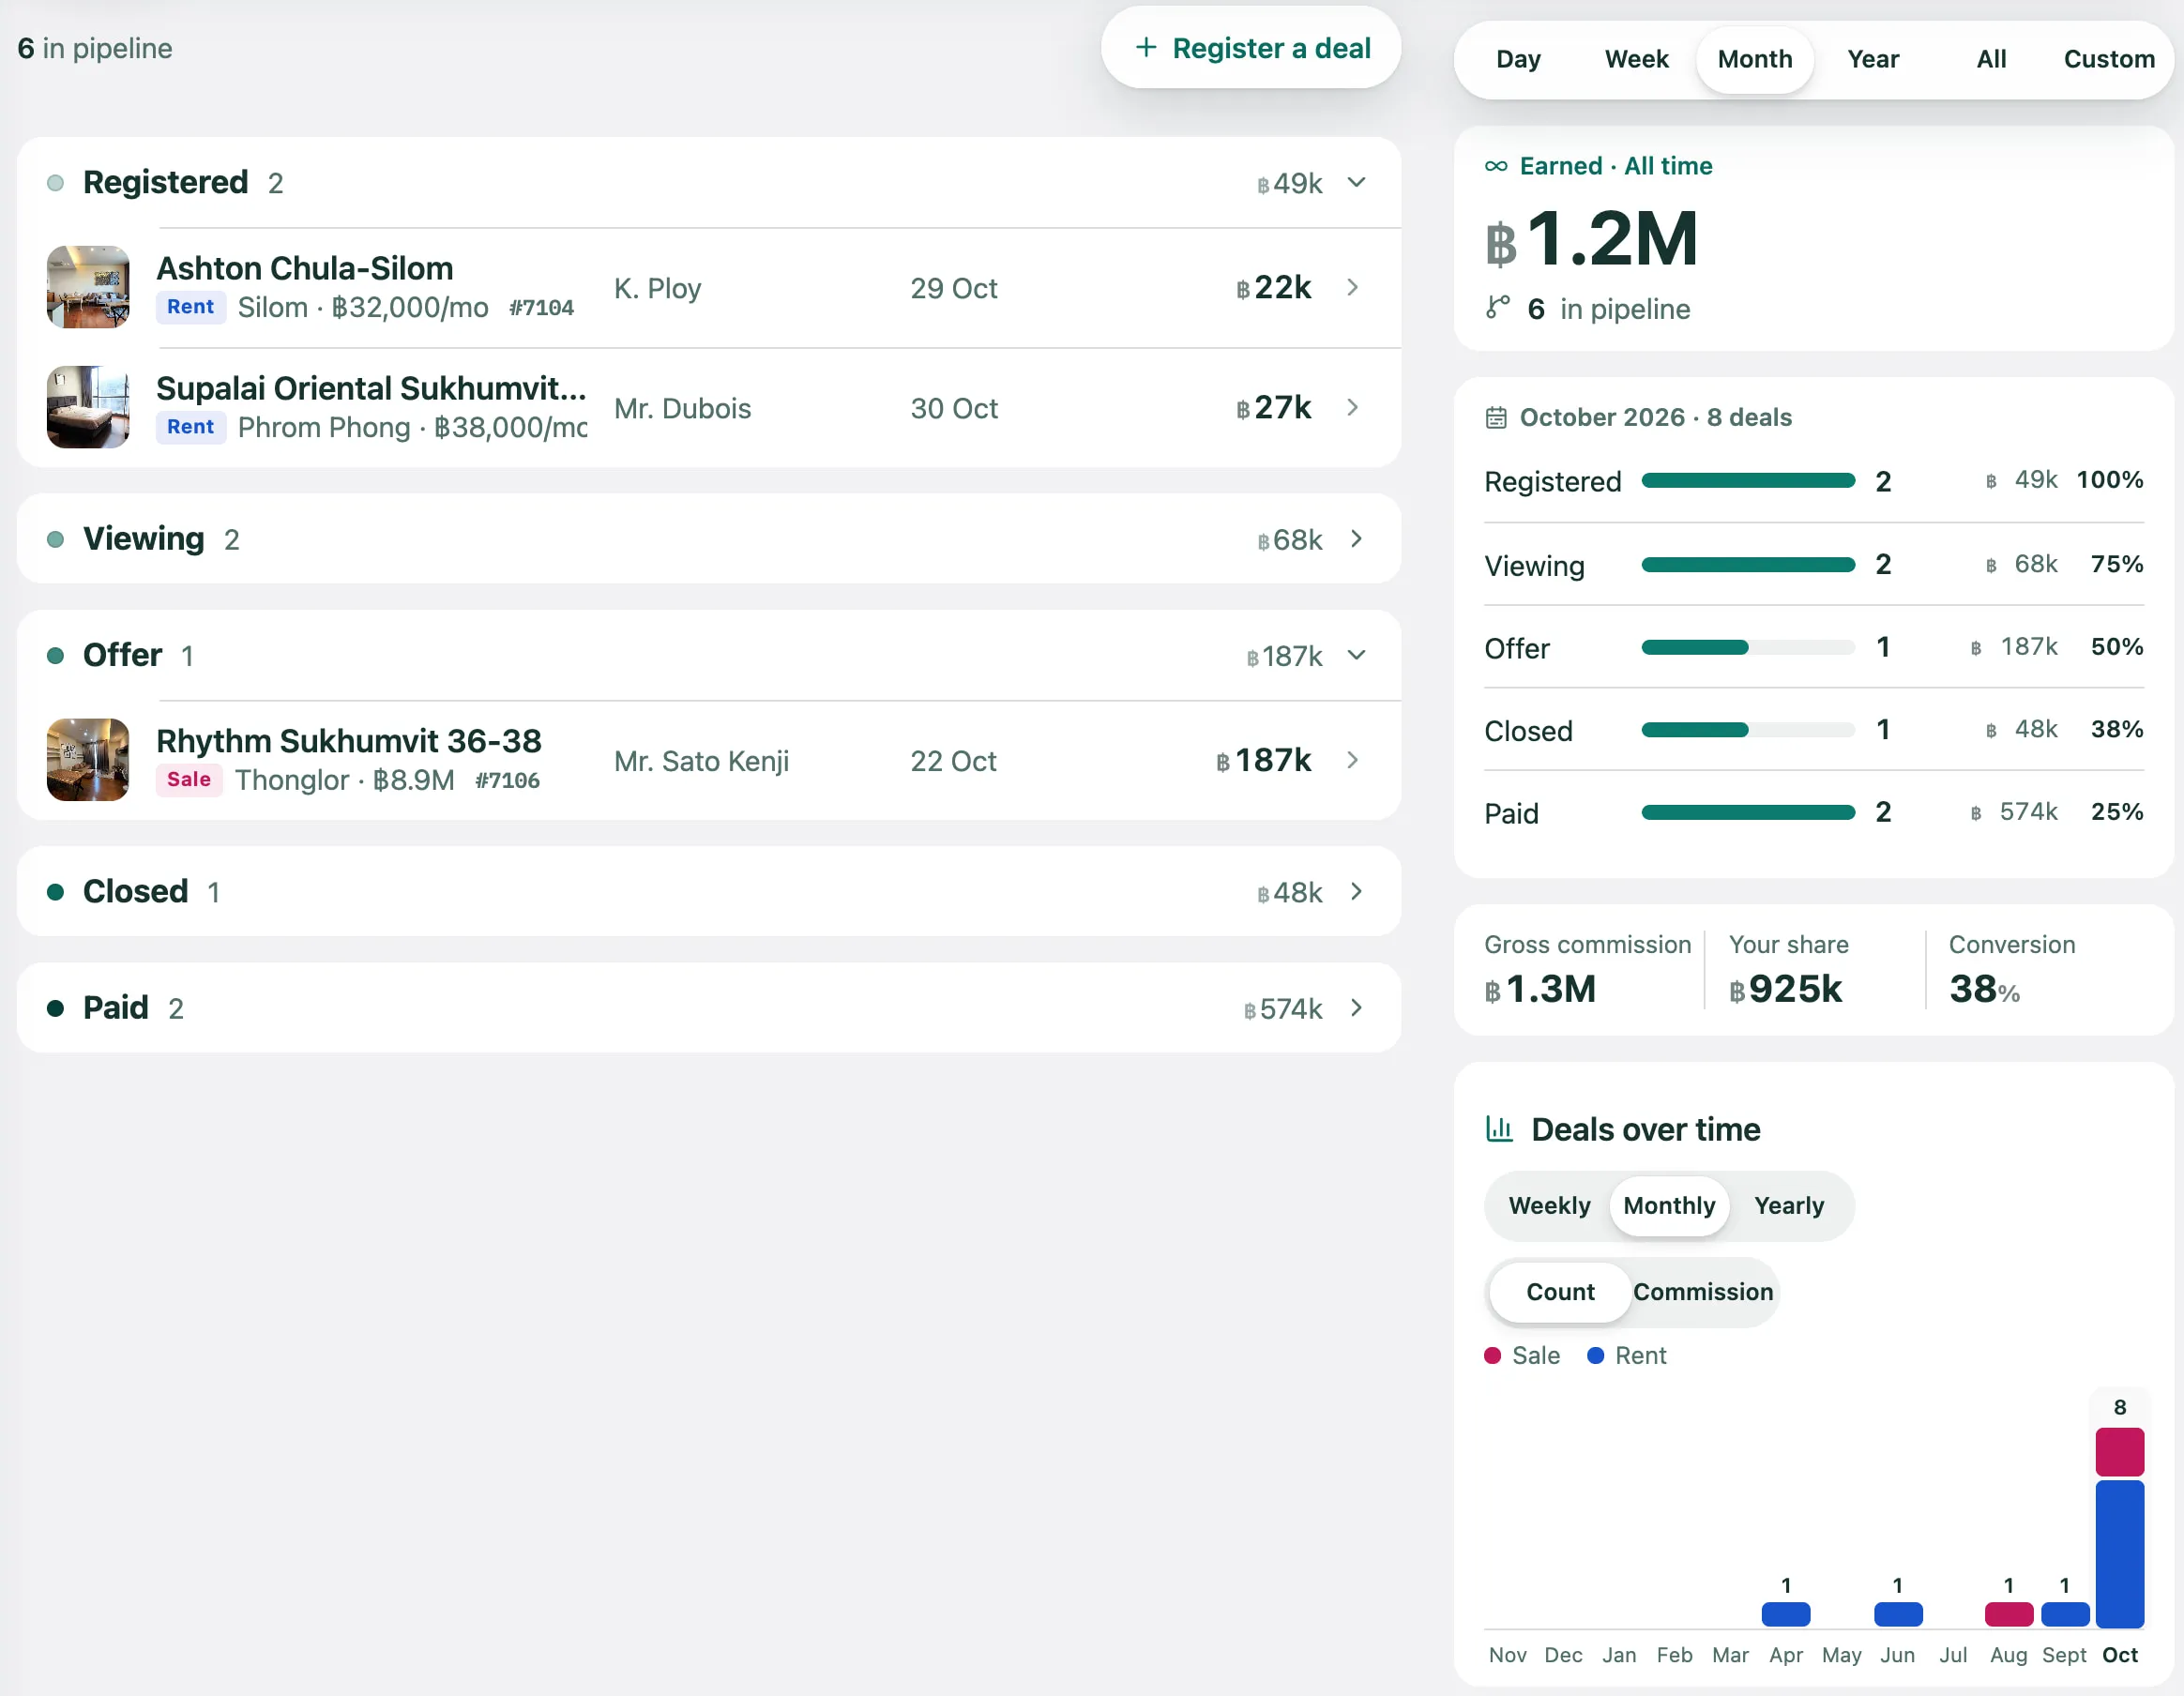Switch chart to Yearly
The width and height of the screenshot is (2184, 1696).
pos(1789,1206)
